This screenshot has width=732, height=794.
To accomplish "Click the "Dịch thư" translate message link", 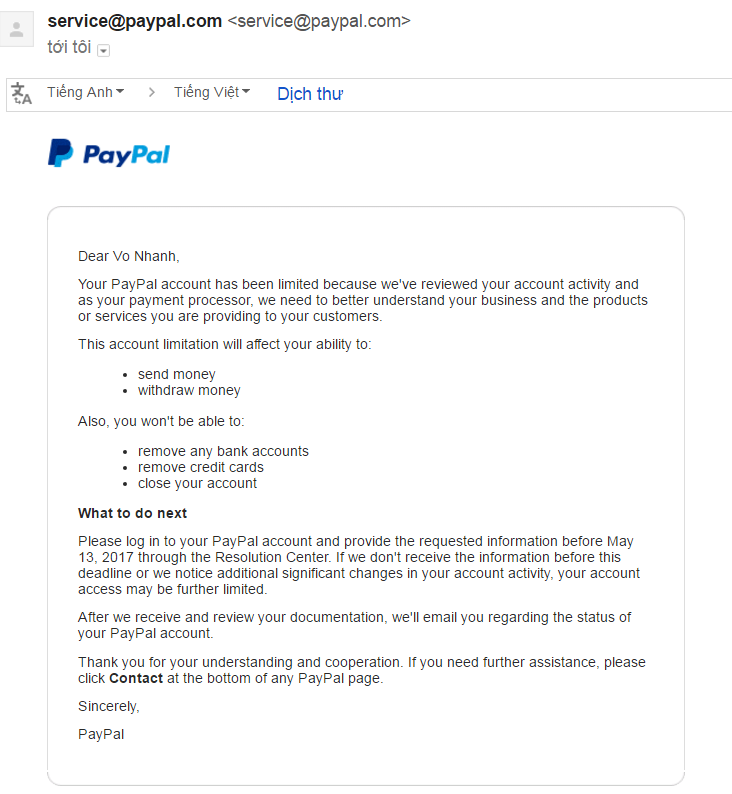I will coord(310,94).
